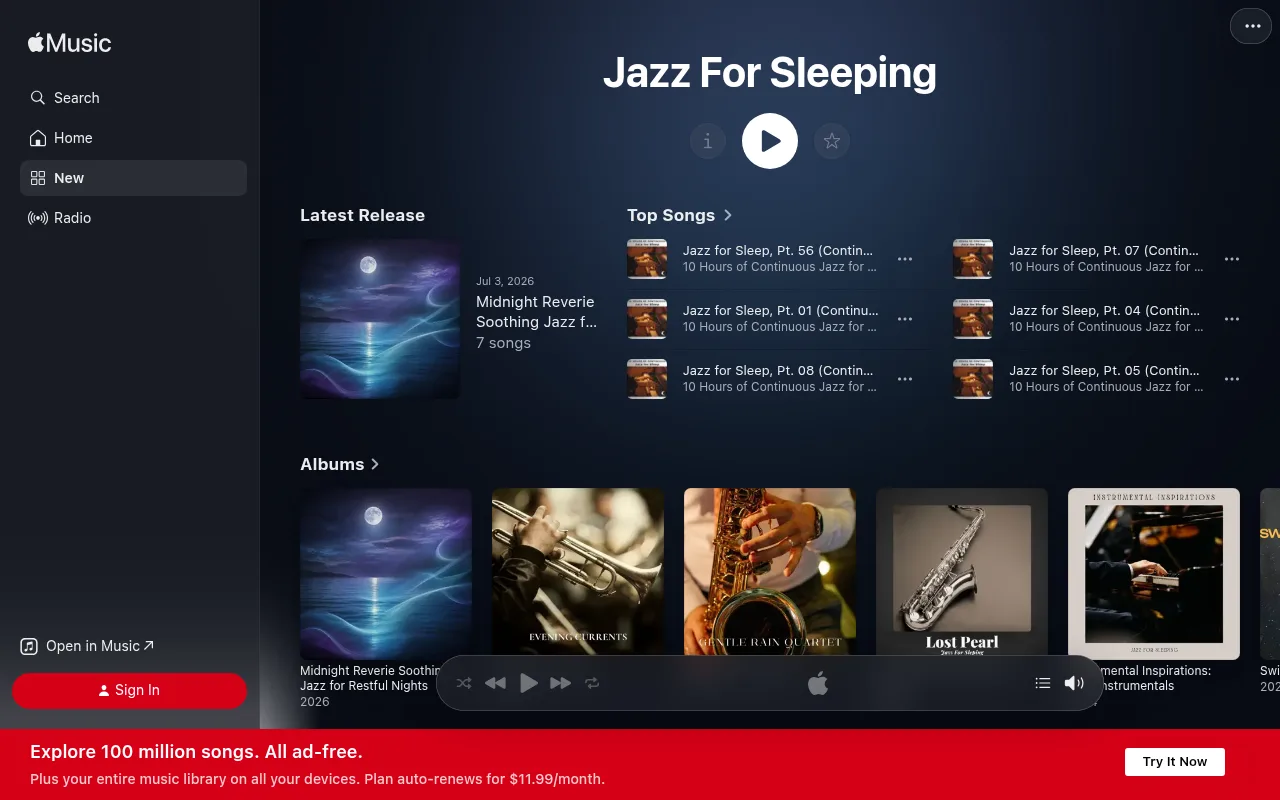Click artwork of Jazz for Sleep, Pt. 04
Viewport: 1280px width, 800px height.
973,319
